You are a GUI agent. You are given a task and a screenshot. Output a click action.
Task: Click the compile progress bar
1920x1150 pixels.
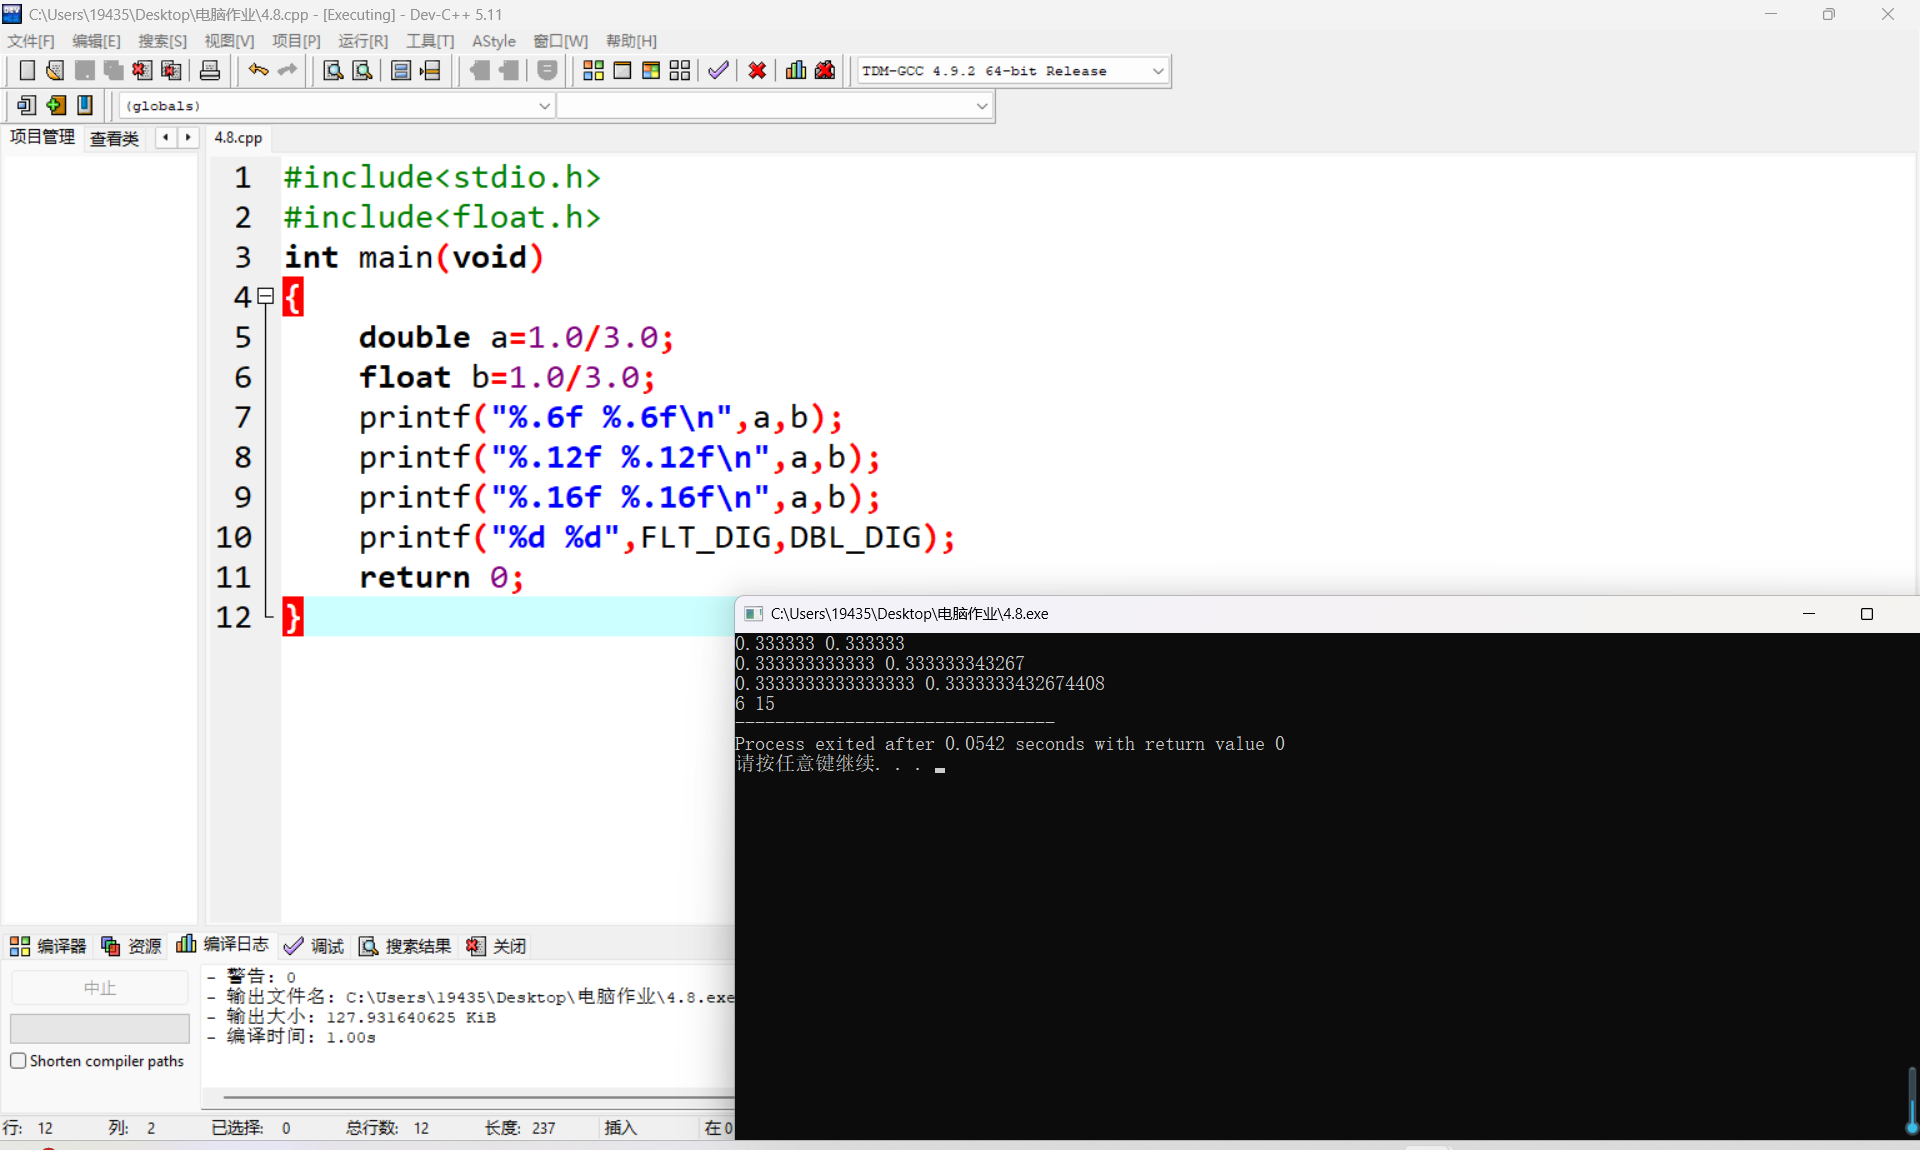[x=99, y=1028]
